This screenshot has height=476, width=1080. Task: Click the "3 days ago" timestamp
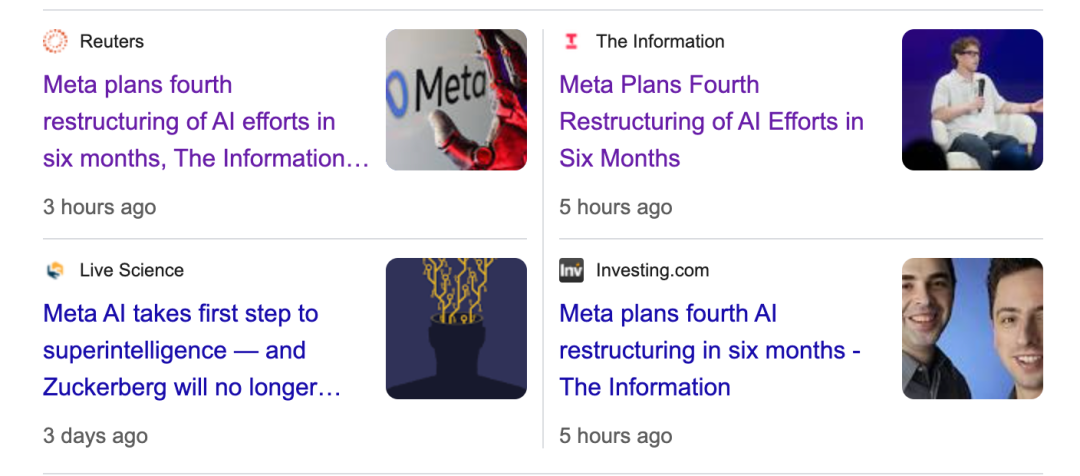pyautogui.click(x=95, y=436)
